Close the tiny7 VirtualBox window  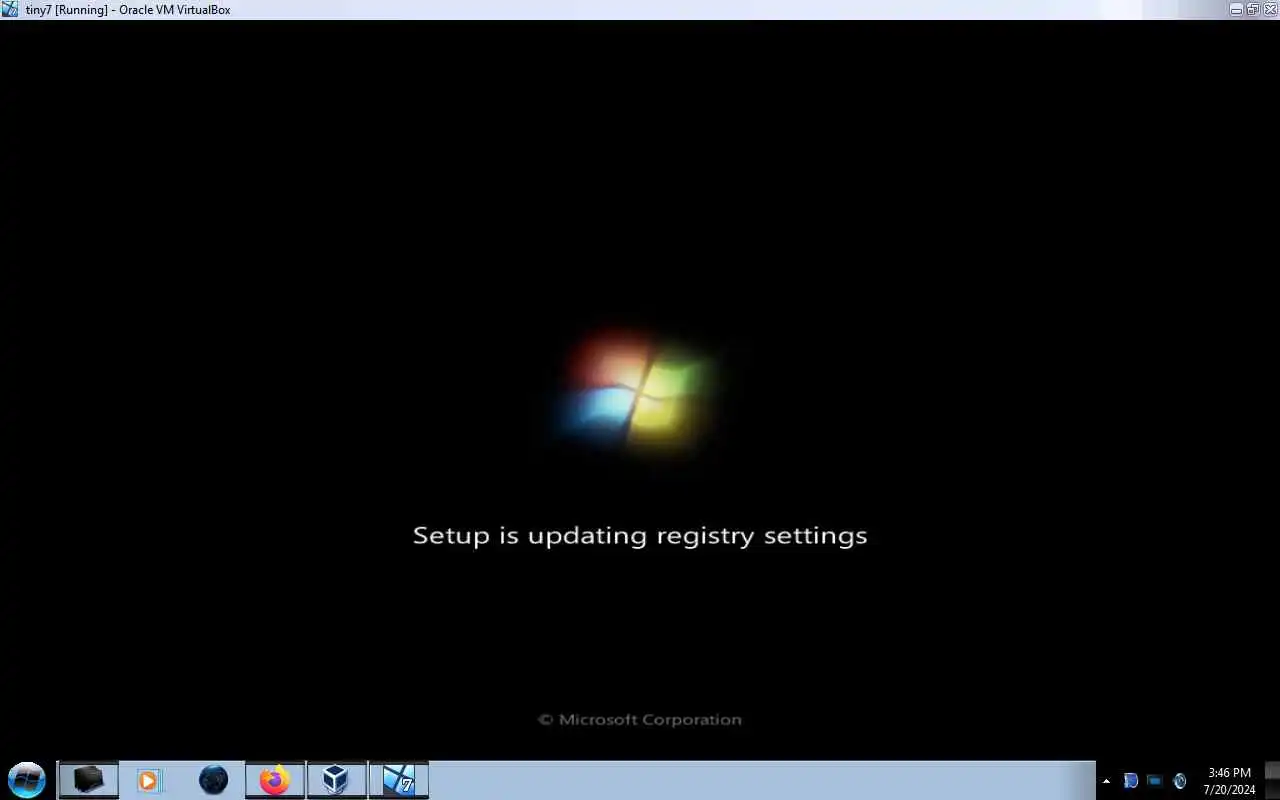(1268, 9)
